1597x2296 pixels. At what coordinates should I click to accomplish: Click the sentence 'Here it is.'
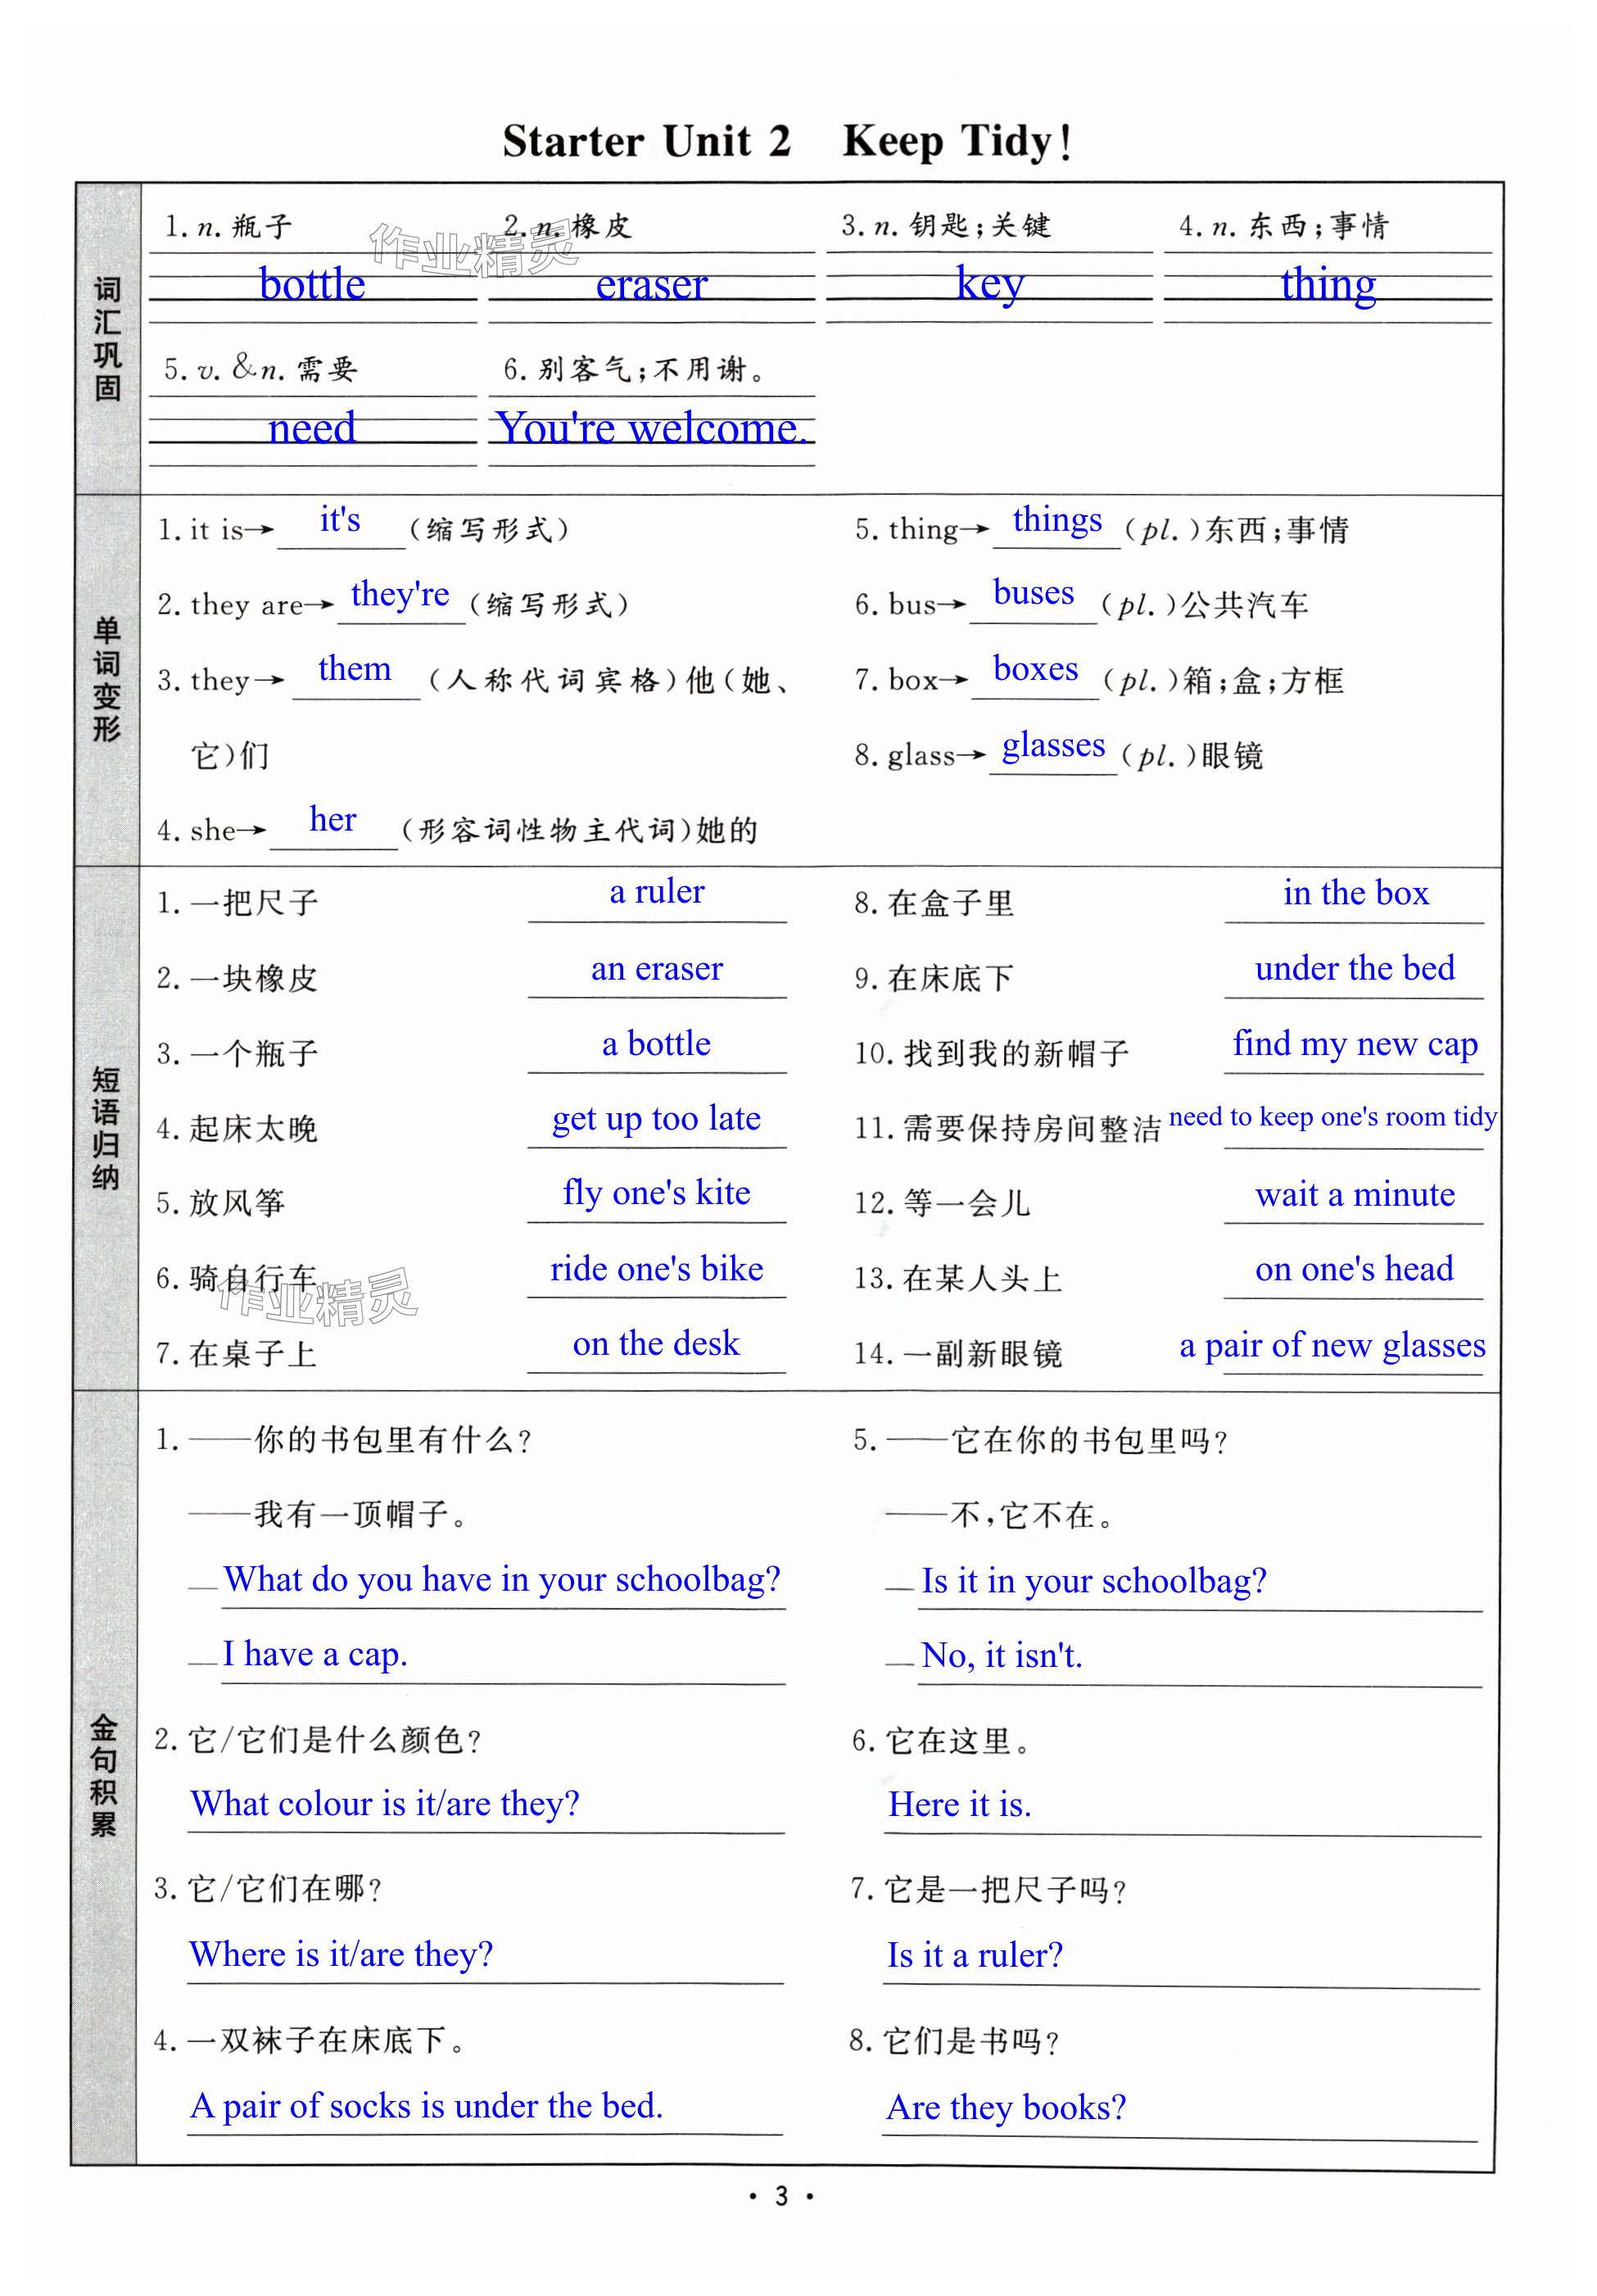tap(959, 1805)
